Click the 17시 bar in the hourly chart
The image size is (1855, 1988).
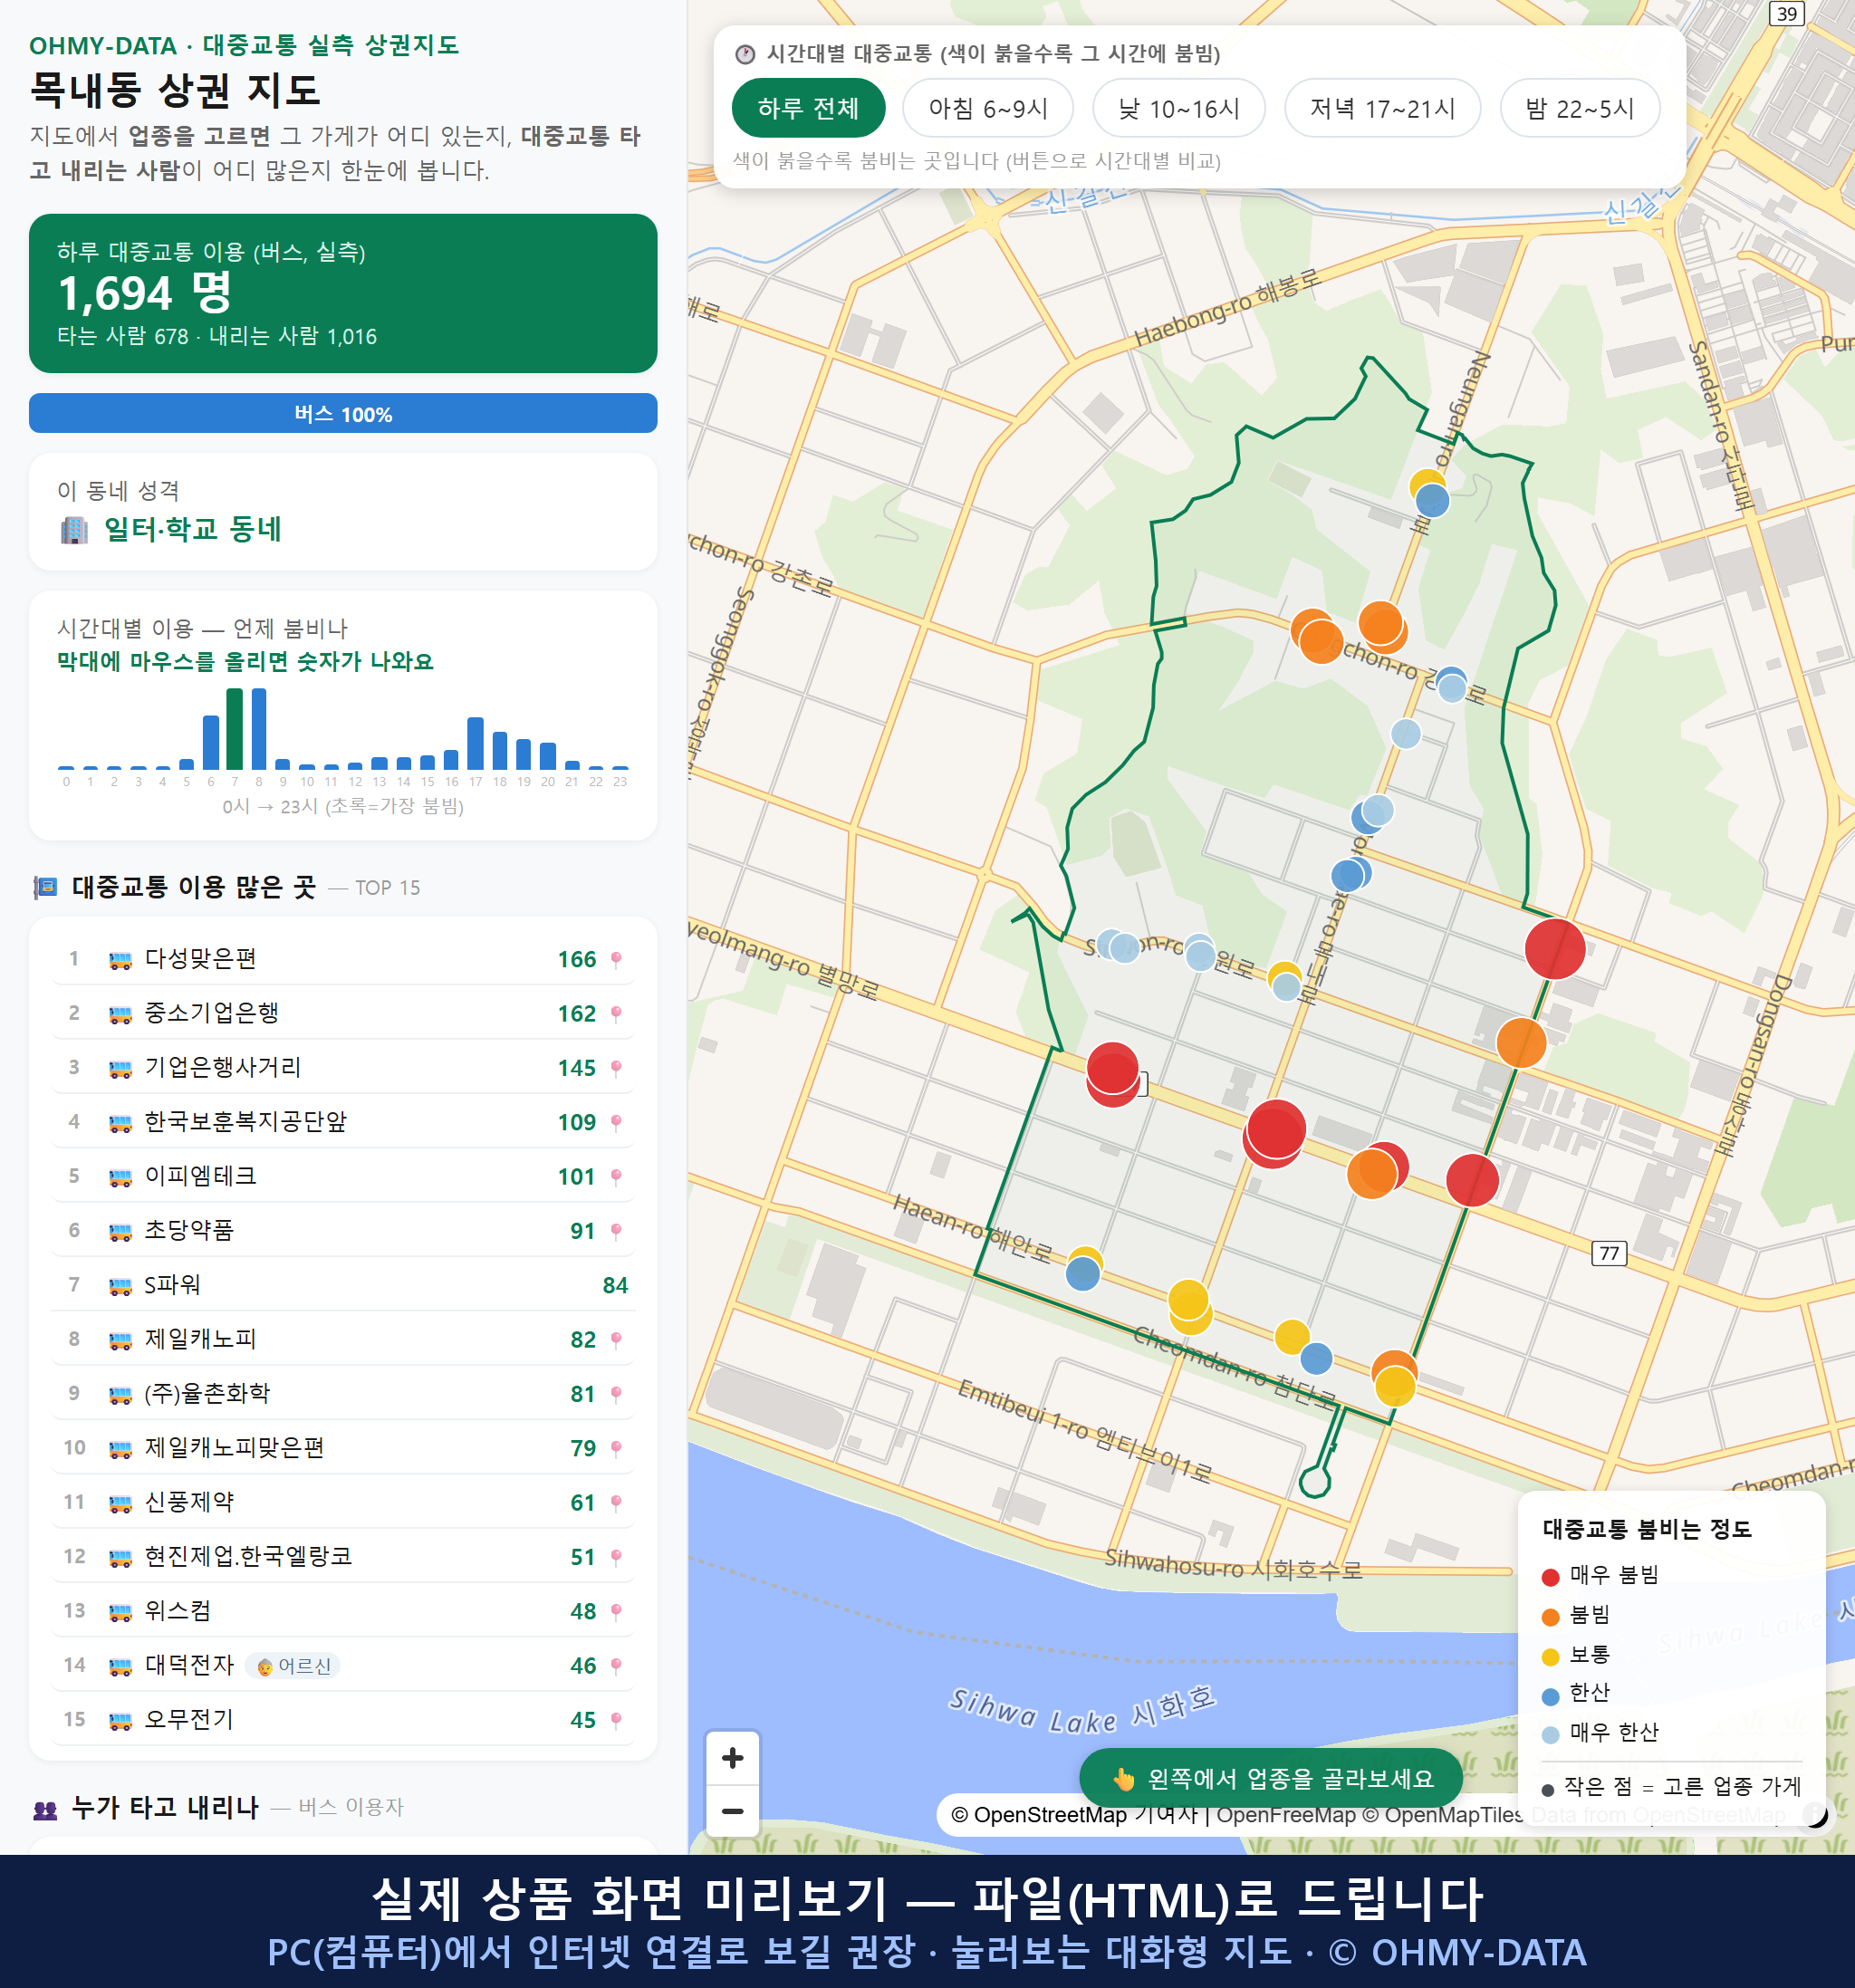click(x=476, y=743)
